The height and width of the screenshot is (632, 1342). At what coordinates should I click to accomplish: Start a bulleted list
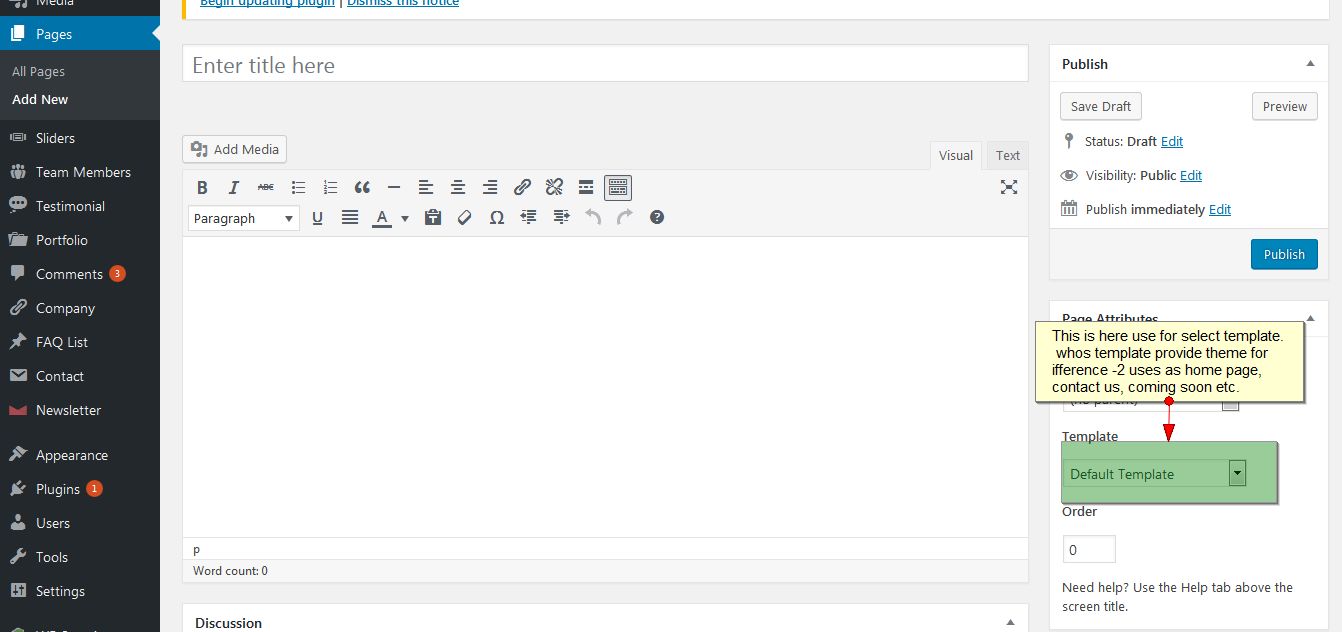298,187
